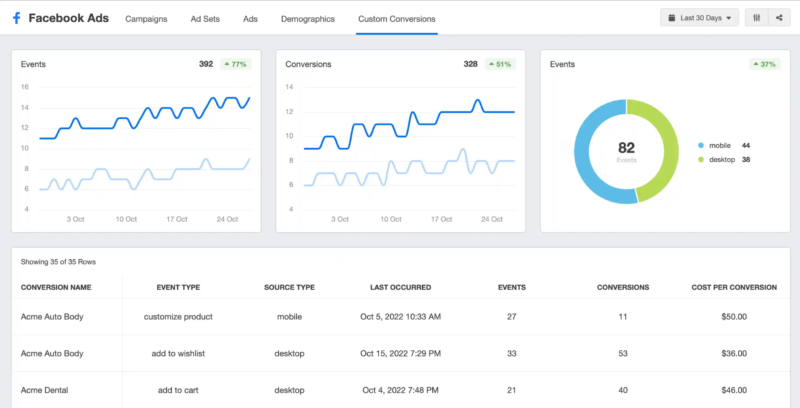Click the Facebook Ads title text
Viewport: 800px width, 408px height.
pos(68,18)
